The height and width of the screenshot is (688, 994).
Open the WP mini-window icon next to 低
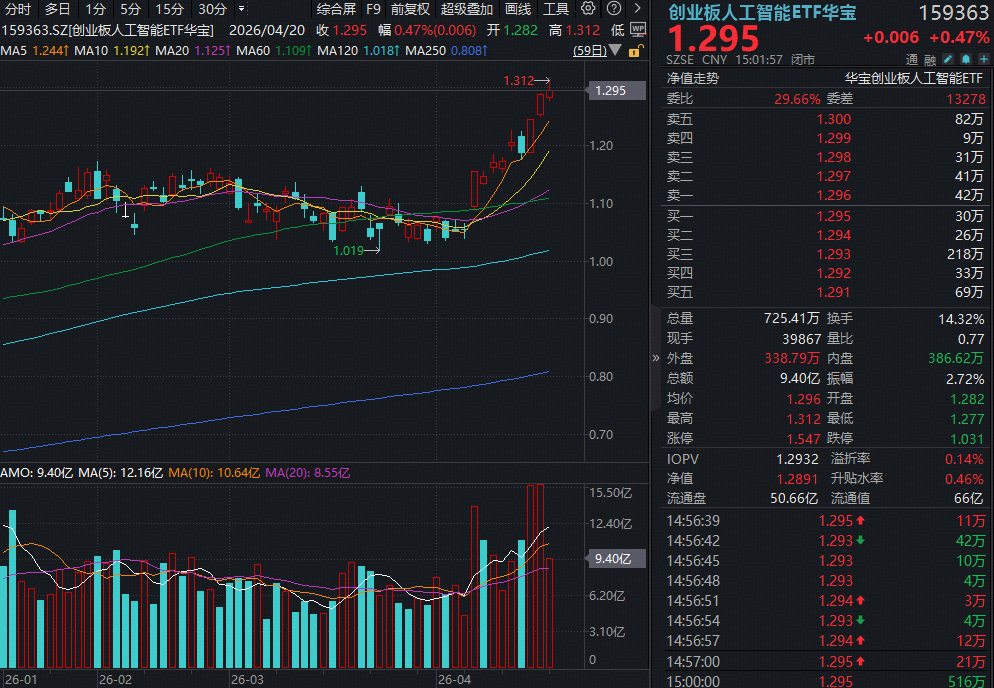637,30
